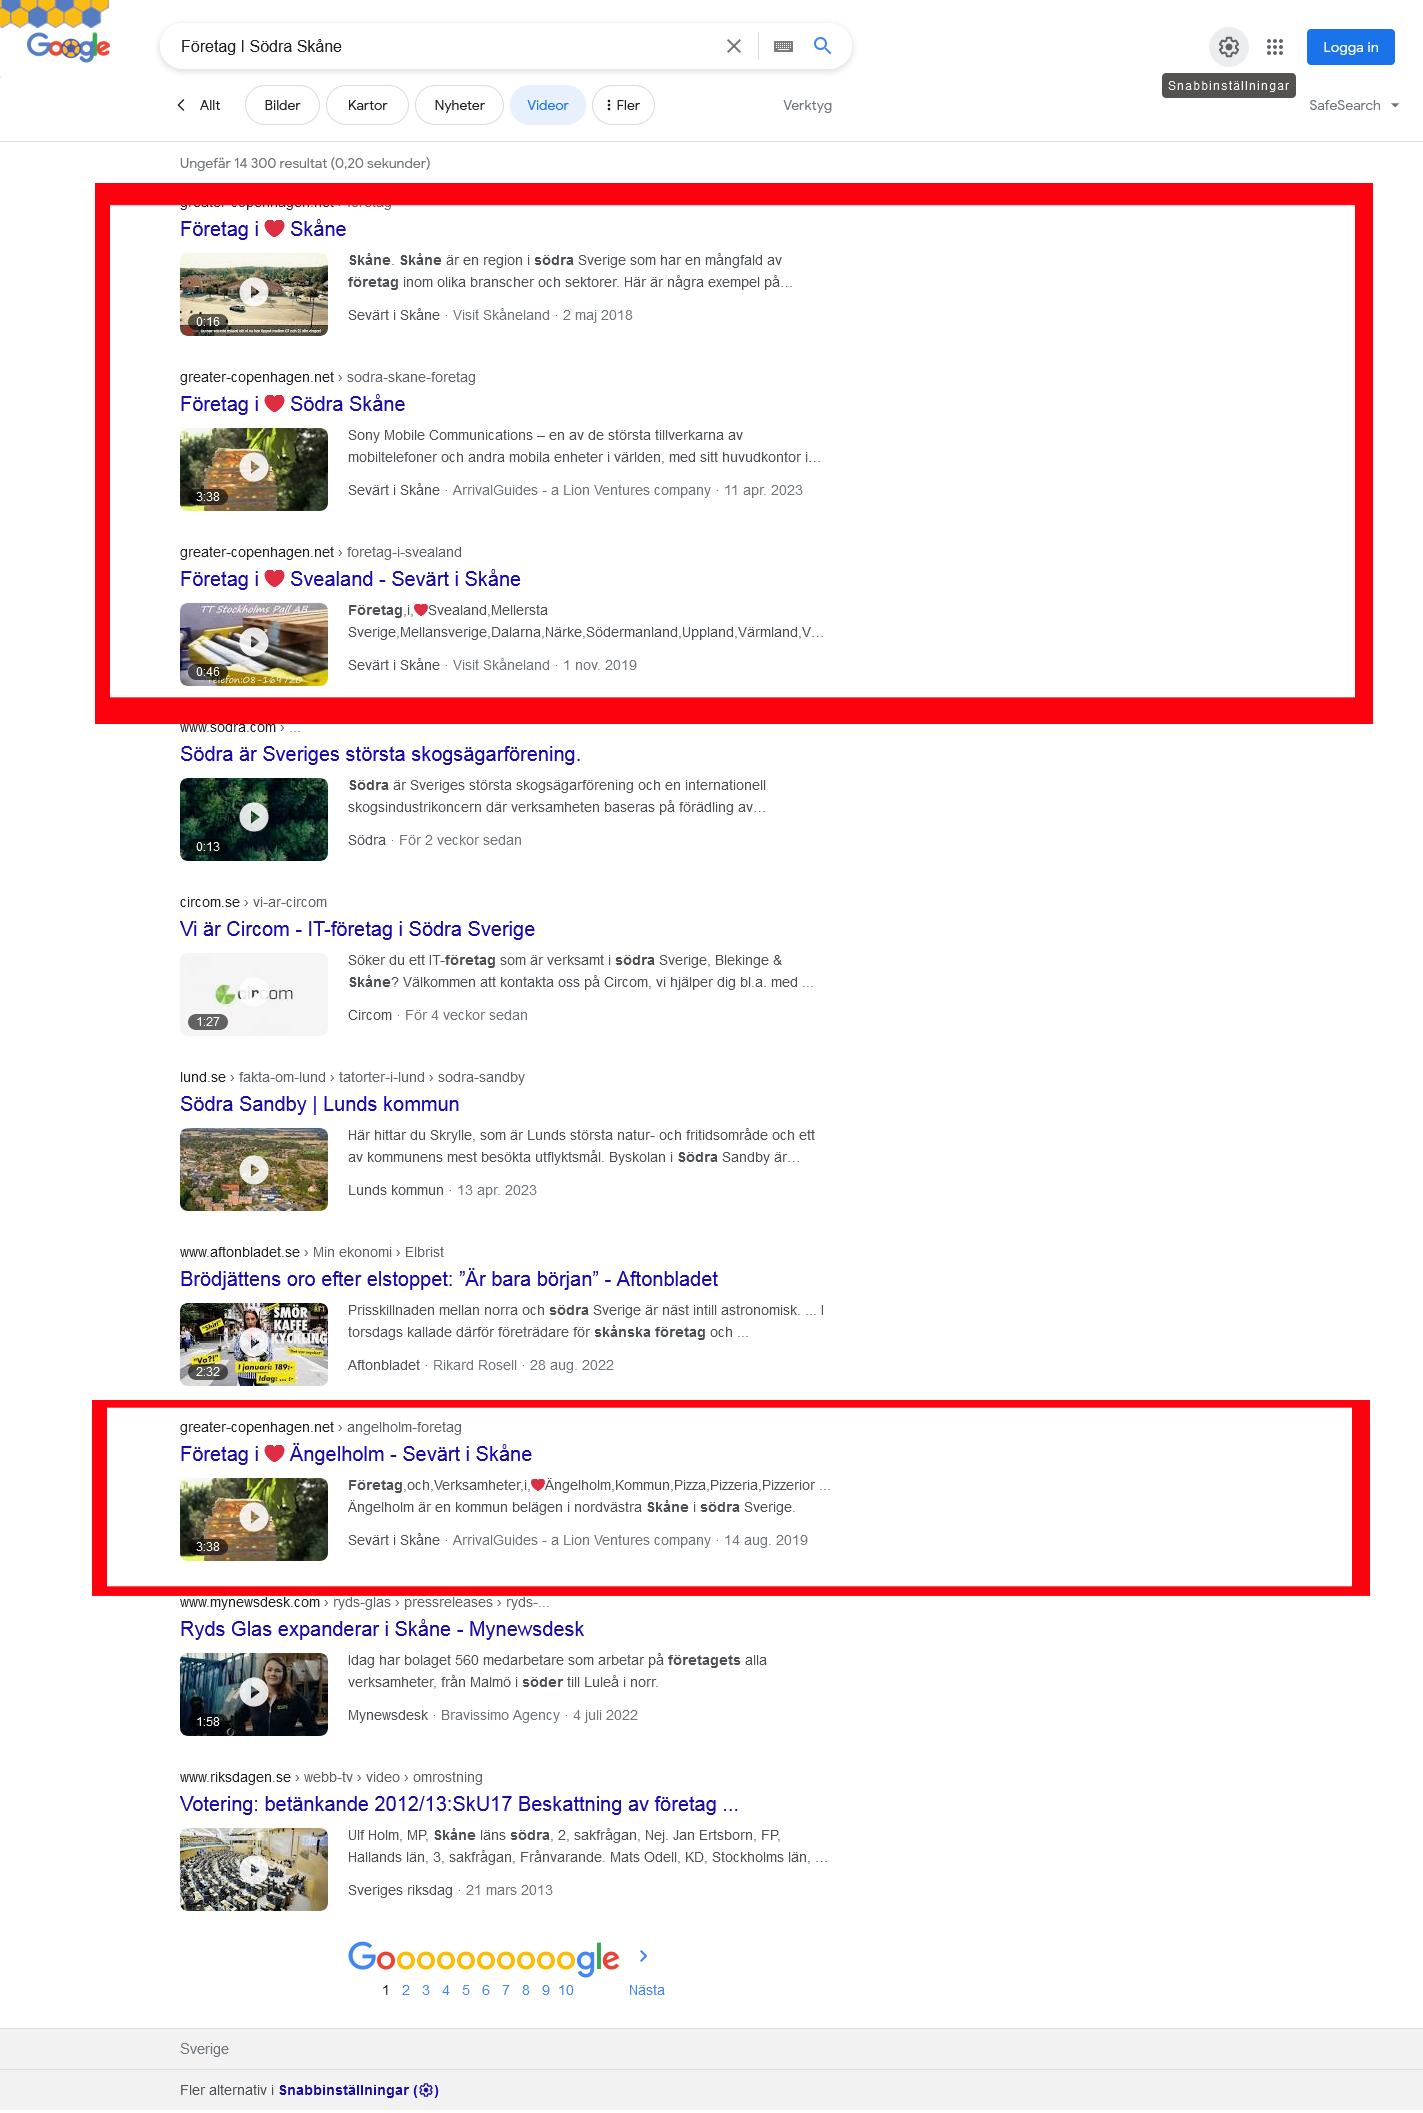1423x2113 pixels.
Task: Click greater-copenhagen.net angelholm-foretag URL
Action: click(x=321, y=1427)
